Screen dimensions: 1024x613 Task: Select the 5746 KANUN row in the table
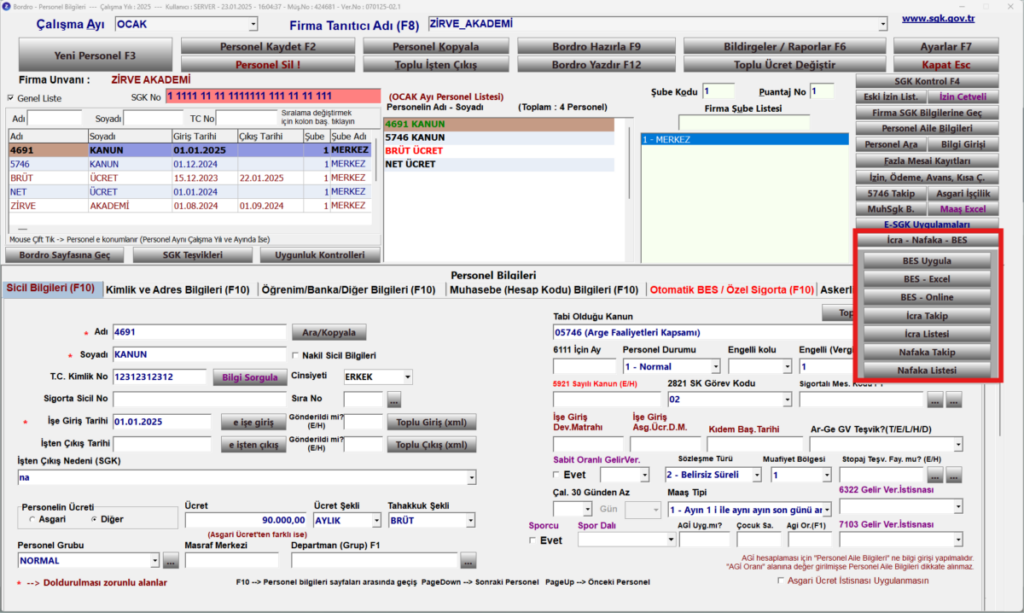(189, 164)
